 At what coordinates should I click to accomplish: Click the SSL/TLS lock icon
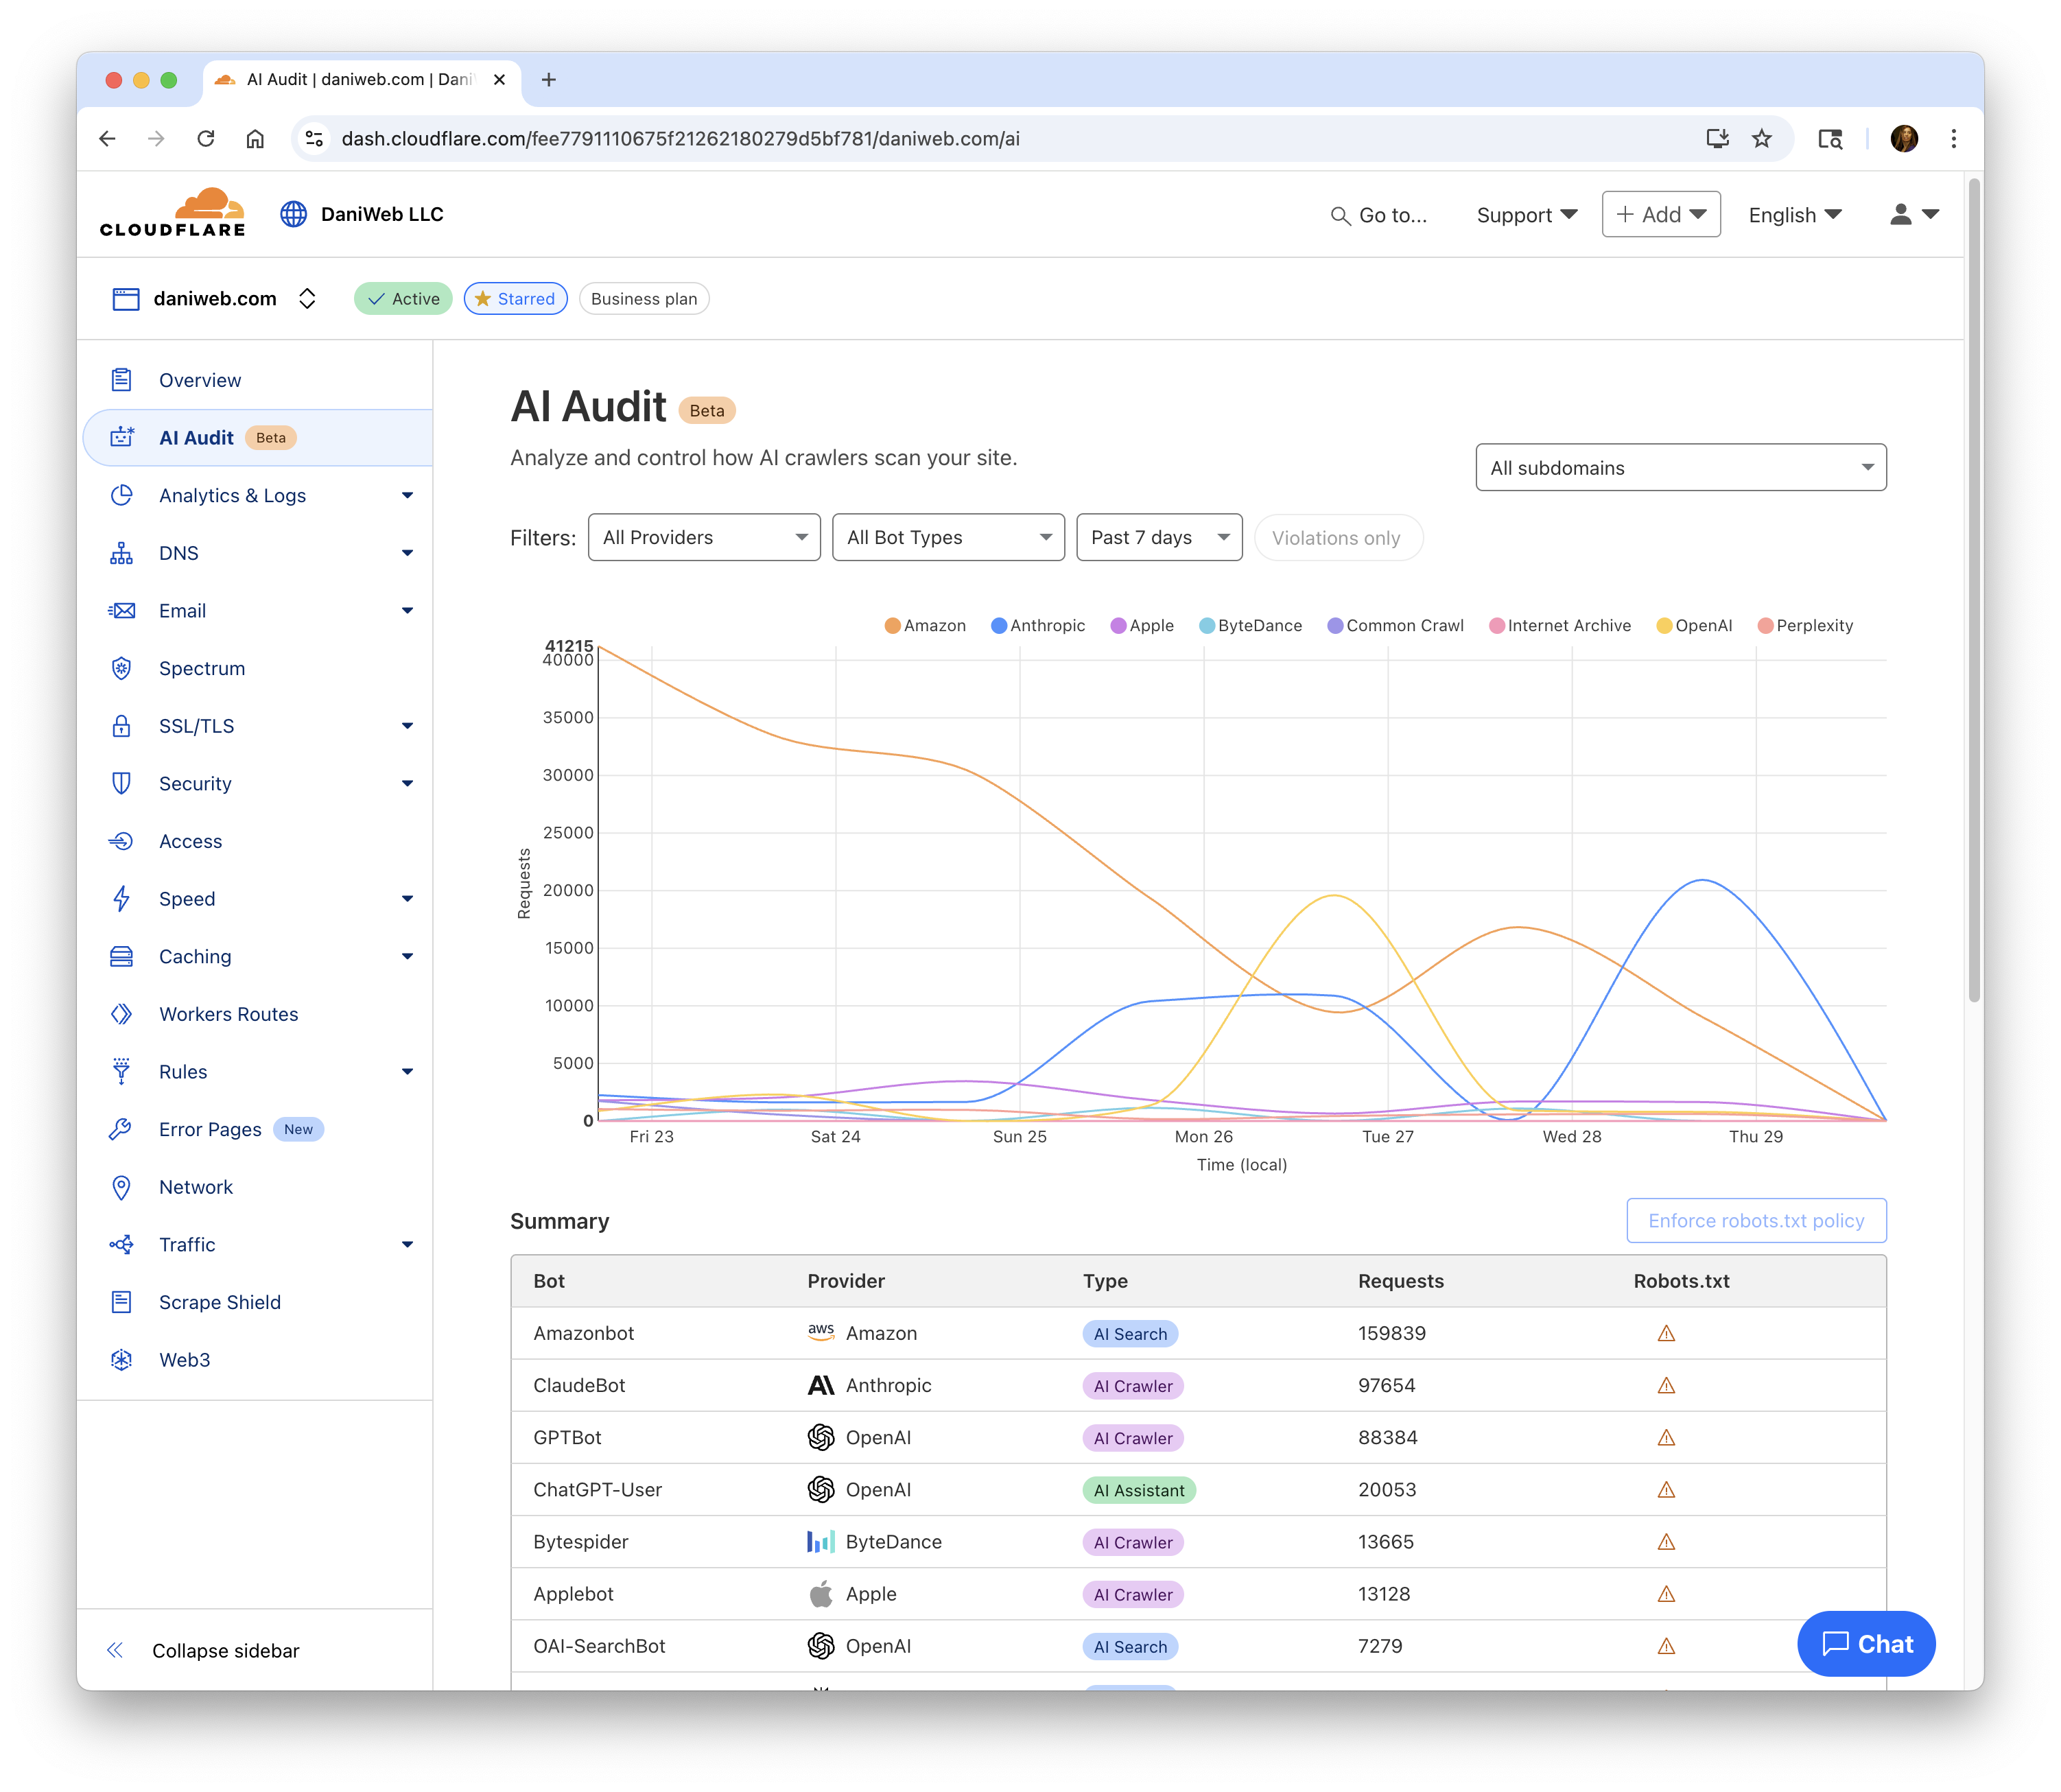[122, 726]
